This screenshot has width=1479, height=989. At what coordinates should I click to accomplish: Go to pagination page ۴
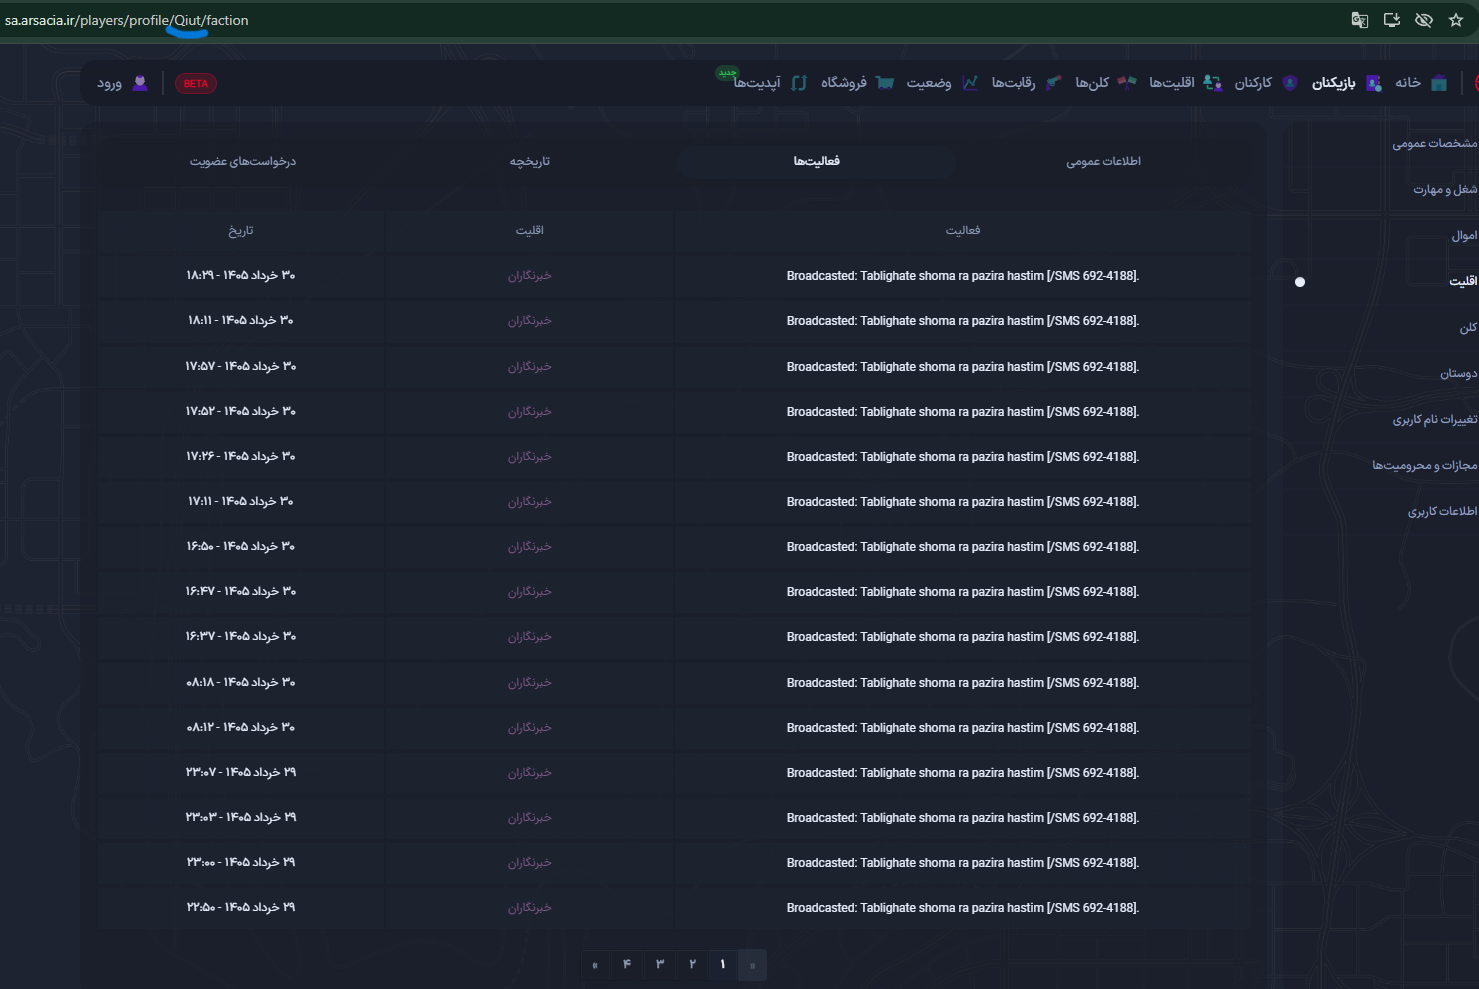pyautogui.click(x=627, y=964)
